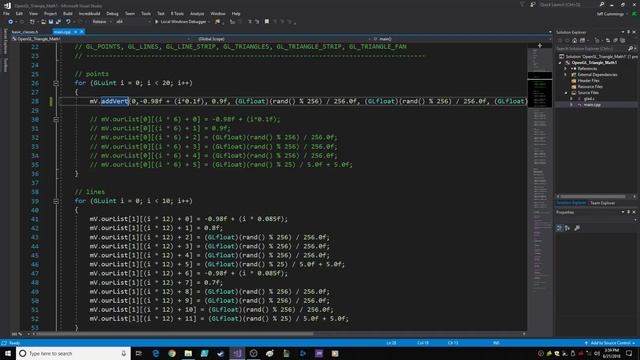Click the bookmark toolbar icon

pos(267,22)
